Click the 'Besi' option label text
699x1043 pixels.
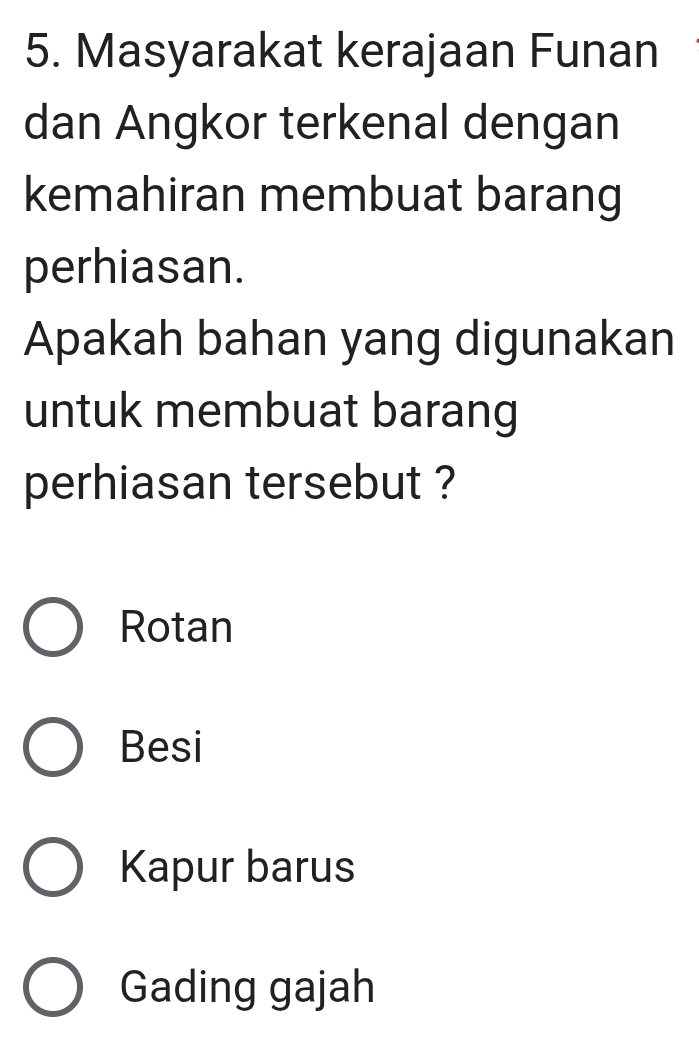pyautogui.click(x=160, y=748)
